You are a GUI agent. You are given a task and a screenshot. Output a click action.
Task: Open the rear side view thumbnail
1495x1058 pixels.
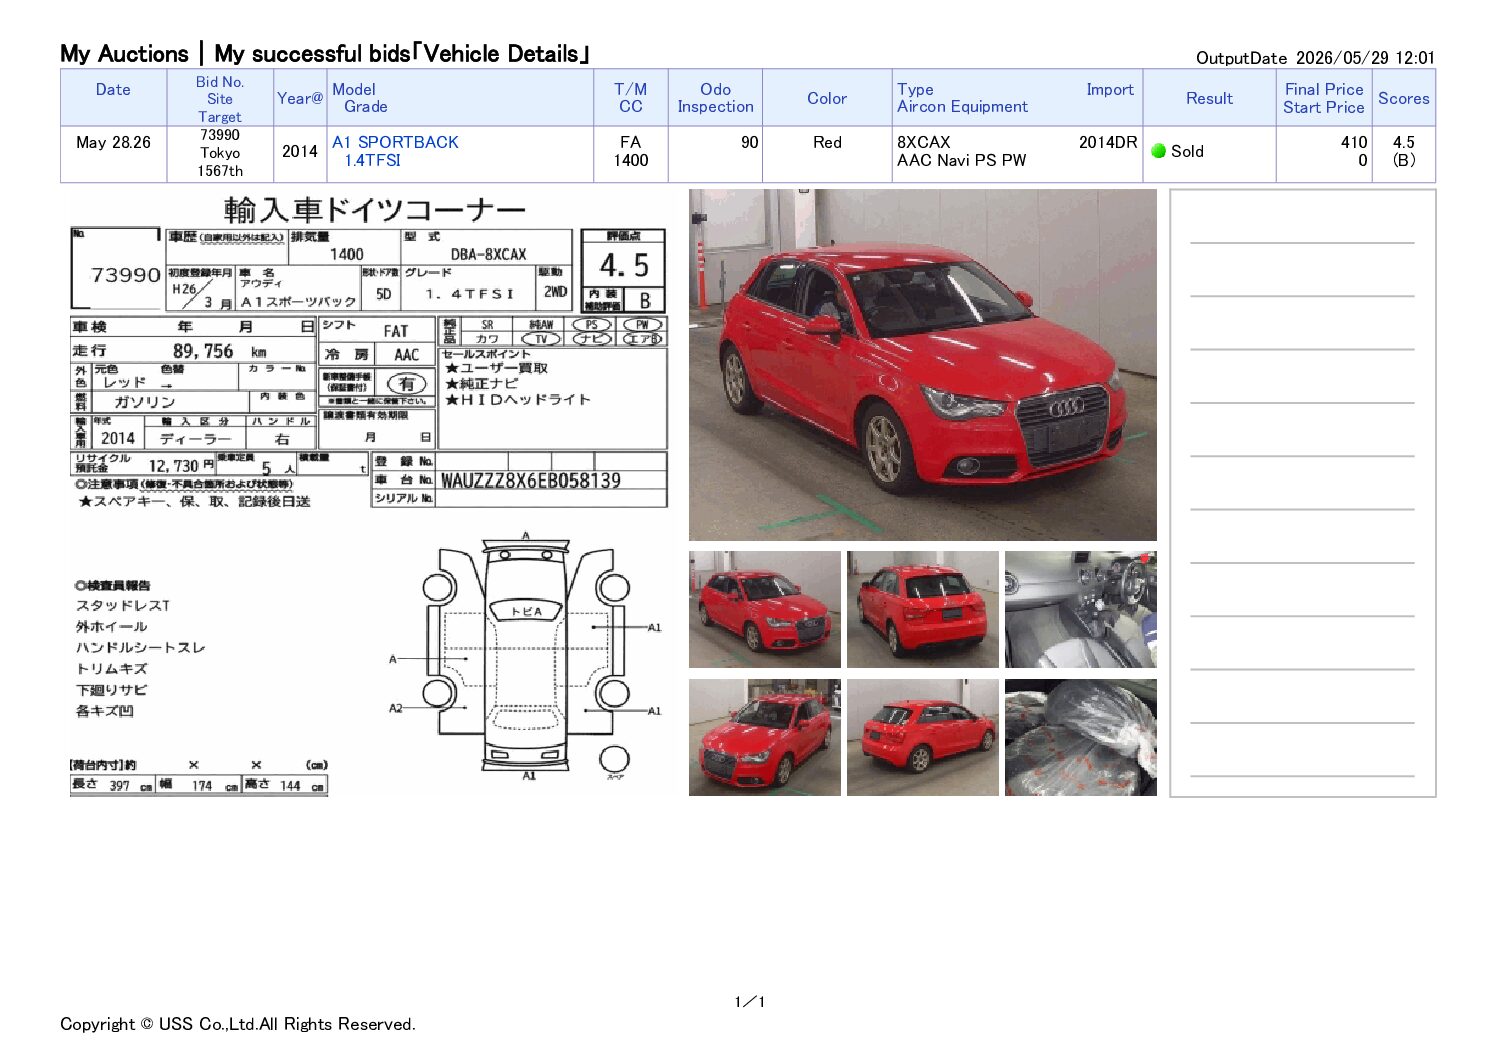[x=922, y=738]
